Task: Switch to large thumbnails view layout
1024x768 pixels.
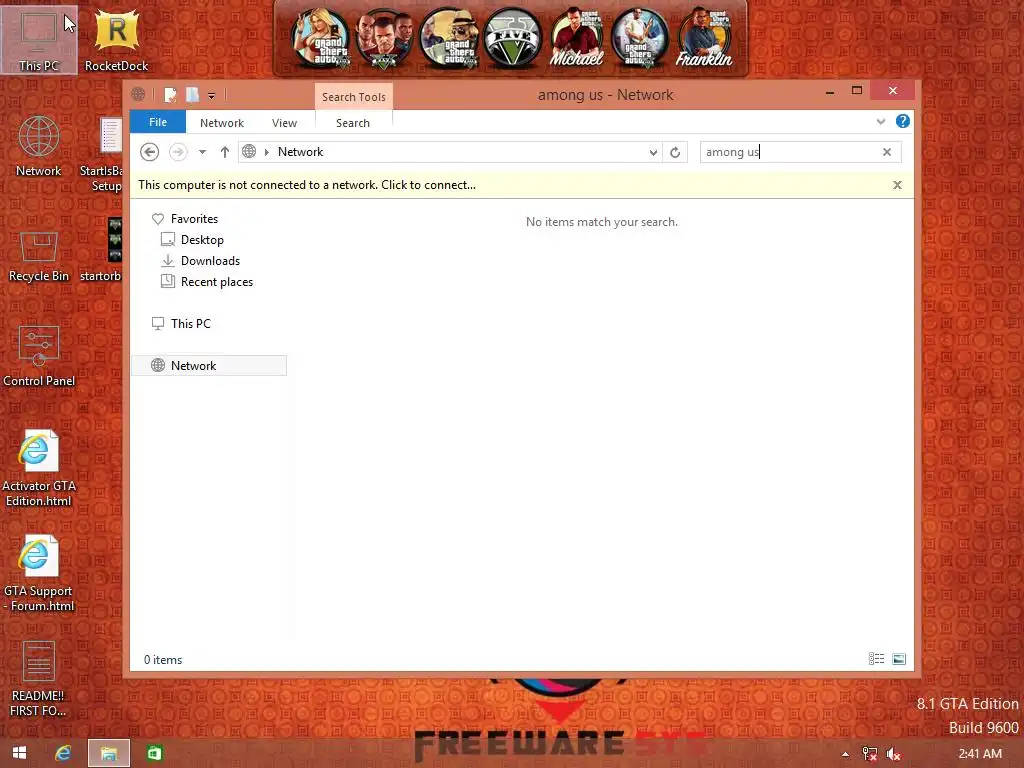Action: 899,659
